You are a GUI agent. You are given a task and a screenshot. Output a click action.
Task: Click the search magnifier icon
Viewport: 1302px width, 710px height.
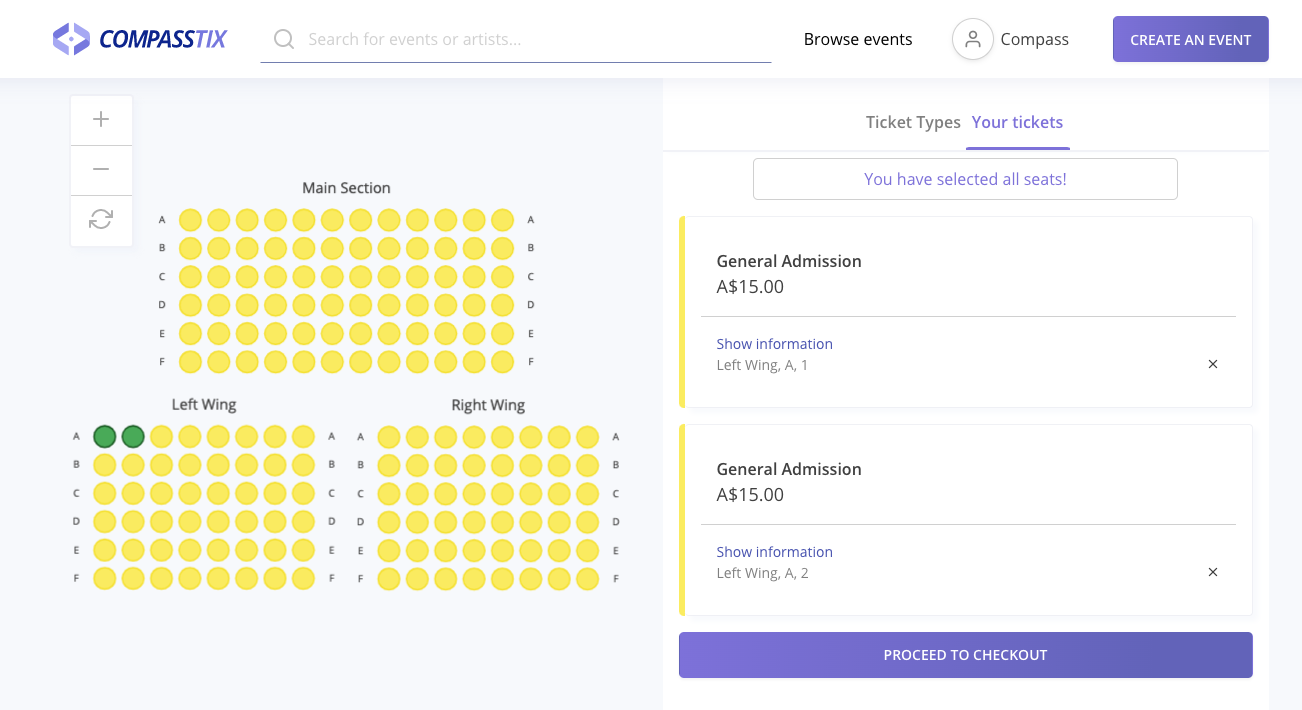[283, 38]
